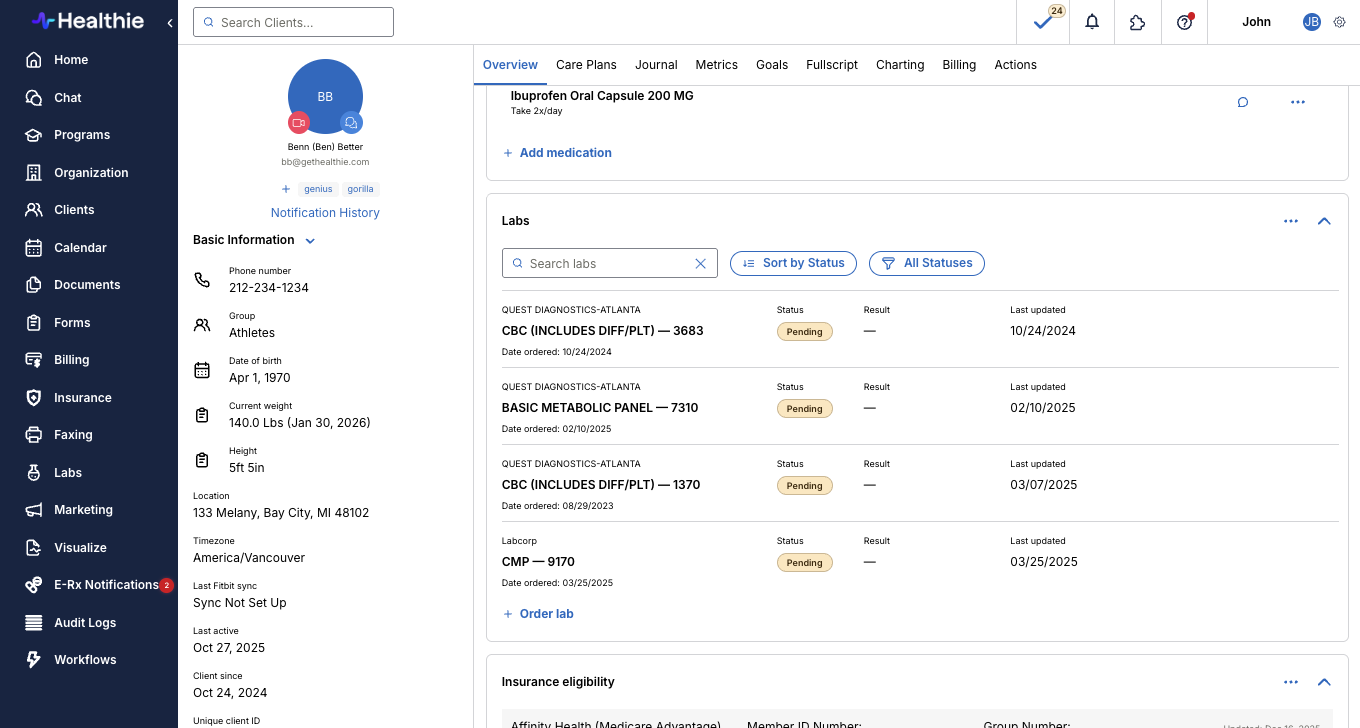1360x728 pixels.
Task: Open the All Statuses filter
Action: click(926, 263)
